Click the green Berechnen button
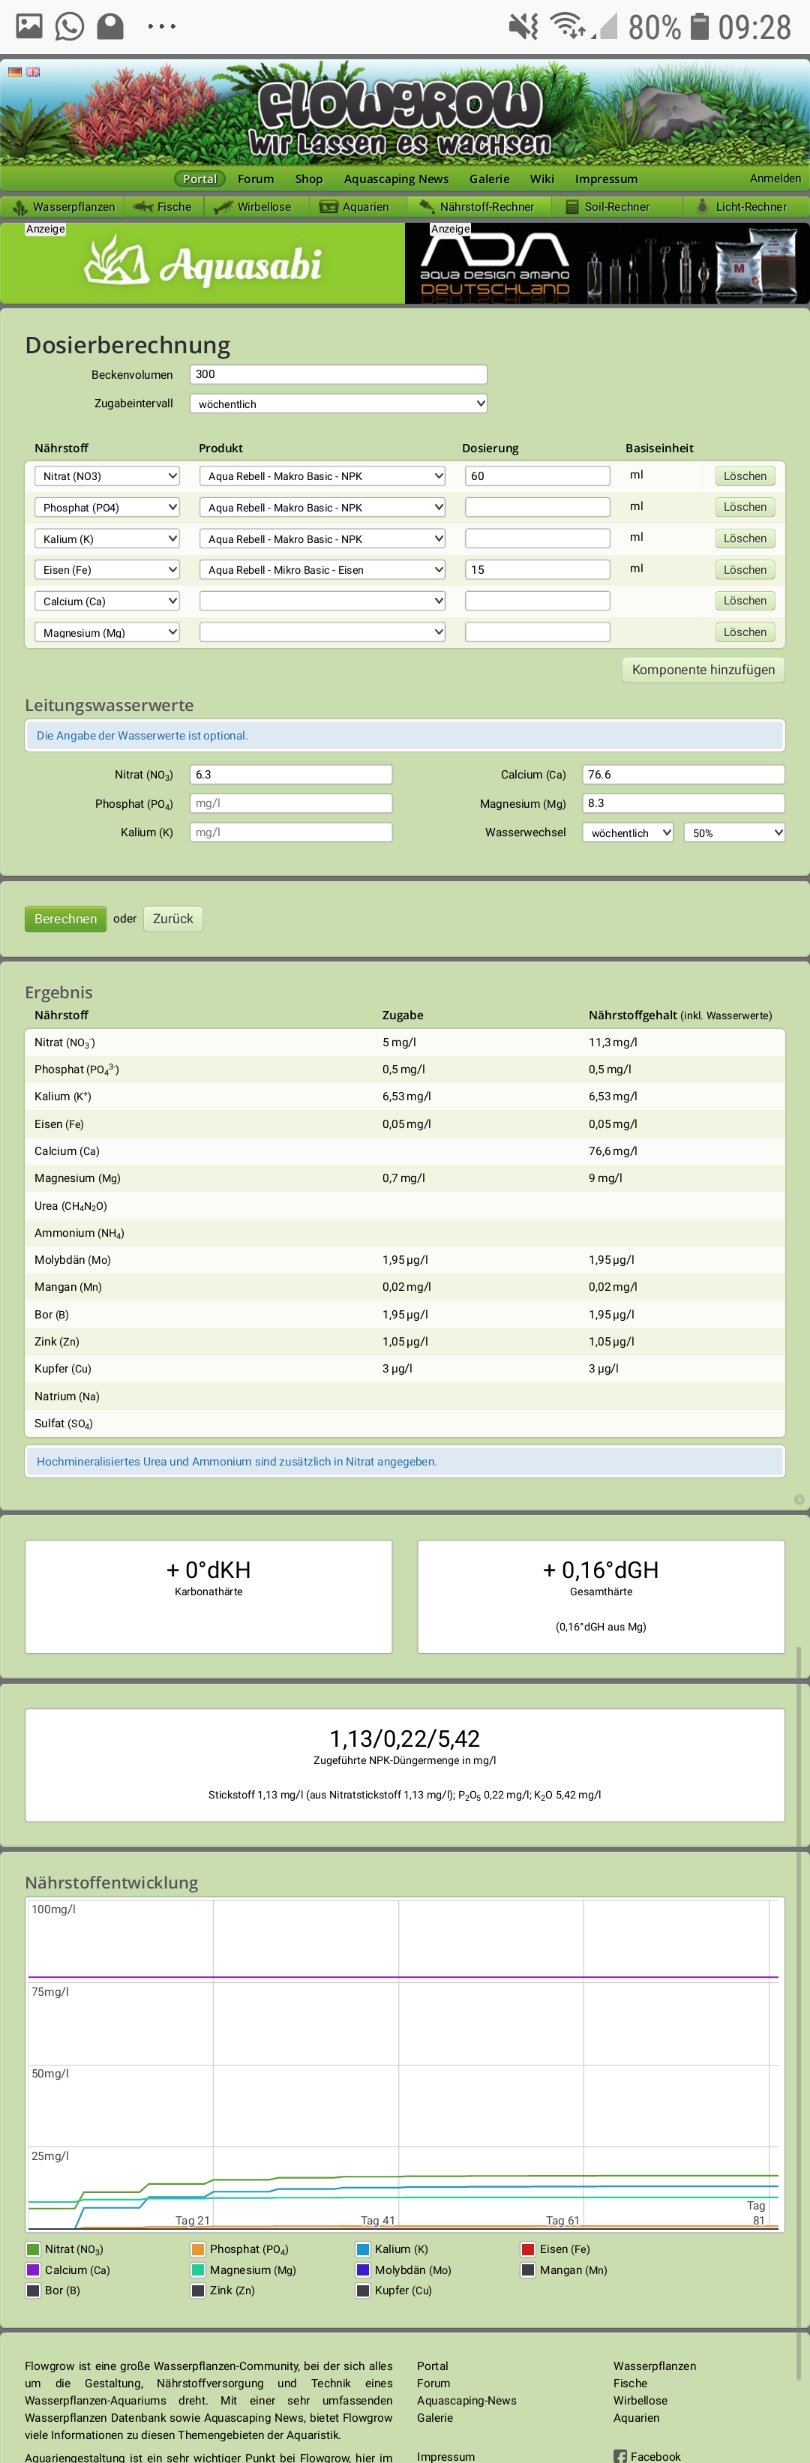 coord(65,919)
